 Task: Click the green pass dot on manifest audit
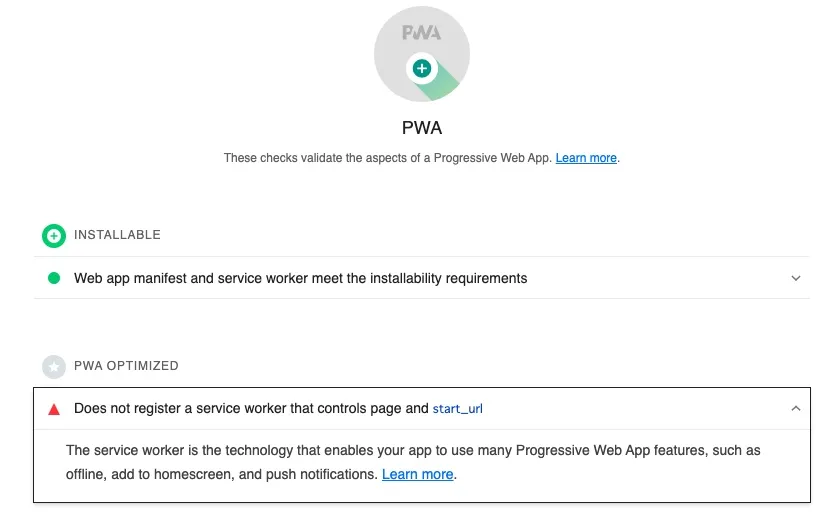[54, 278]
